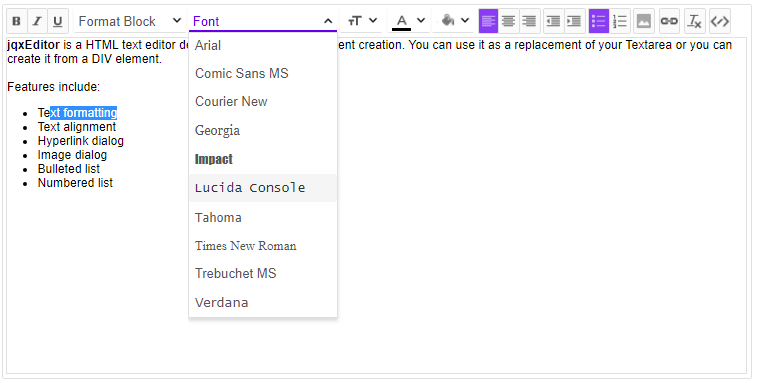
Task: Select Tahoma font
Action: click(x=263, y=218)
